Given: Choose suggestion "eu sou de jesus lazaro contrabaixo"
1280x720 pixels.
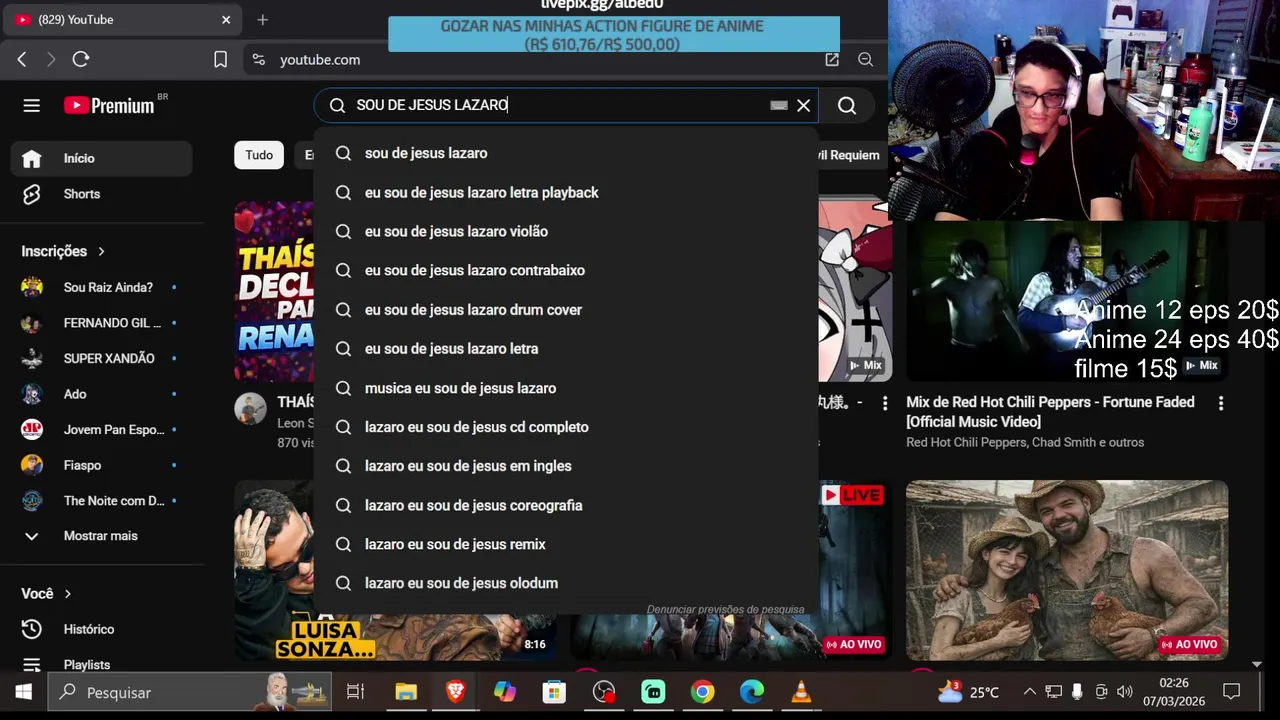Looking at the screenshot, I should tap(566, 270).
